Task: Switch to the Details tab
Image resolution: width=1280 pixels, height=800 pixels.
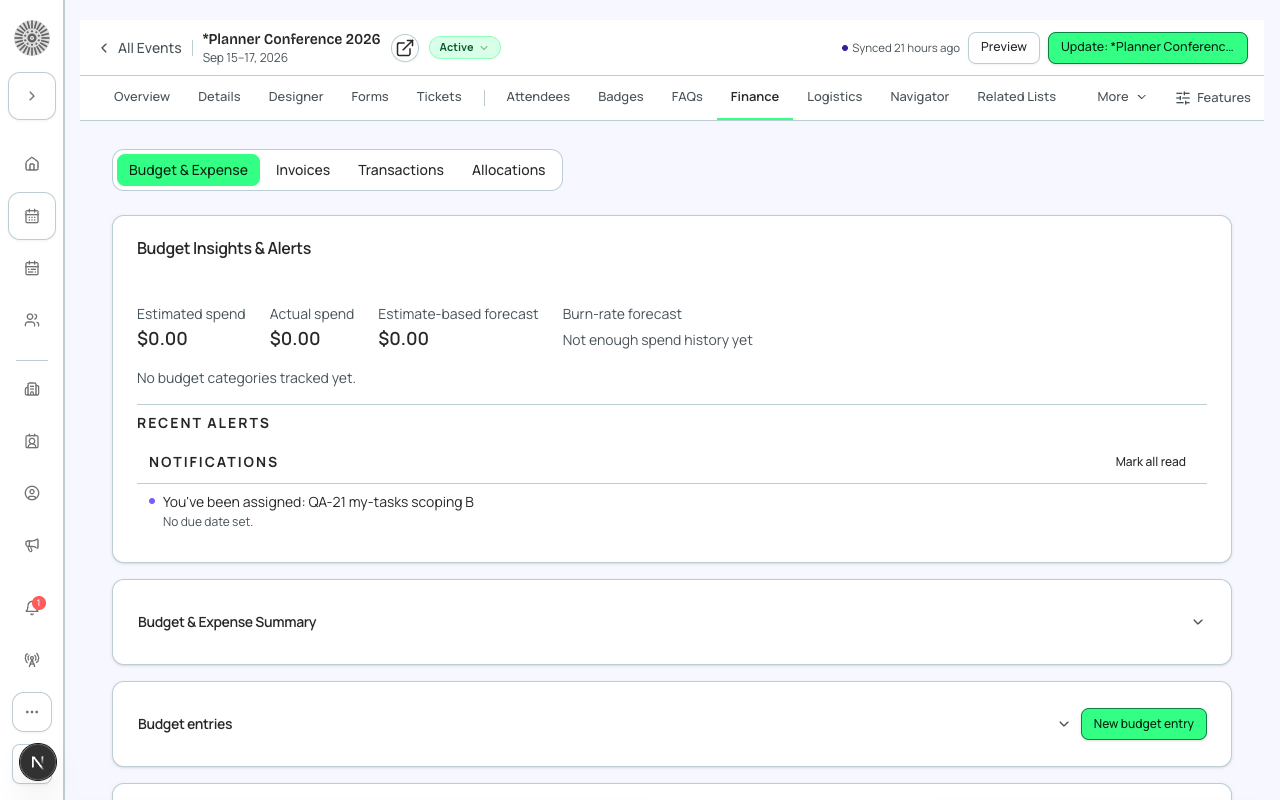Action: [x=219, y=97]
